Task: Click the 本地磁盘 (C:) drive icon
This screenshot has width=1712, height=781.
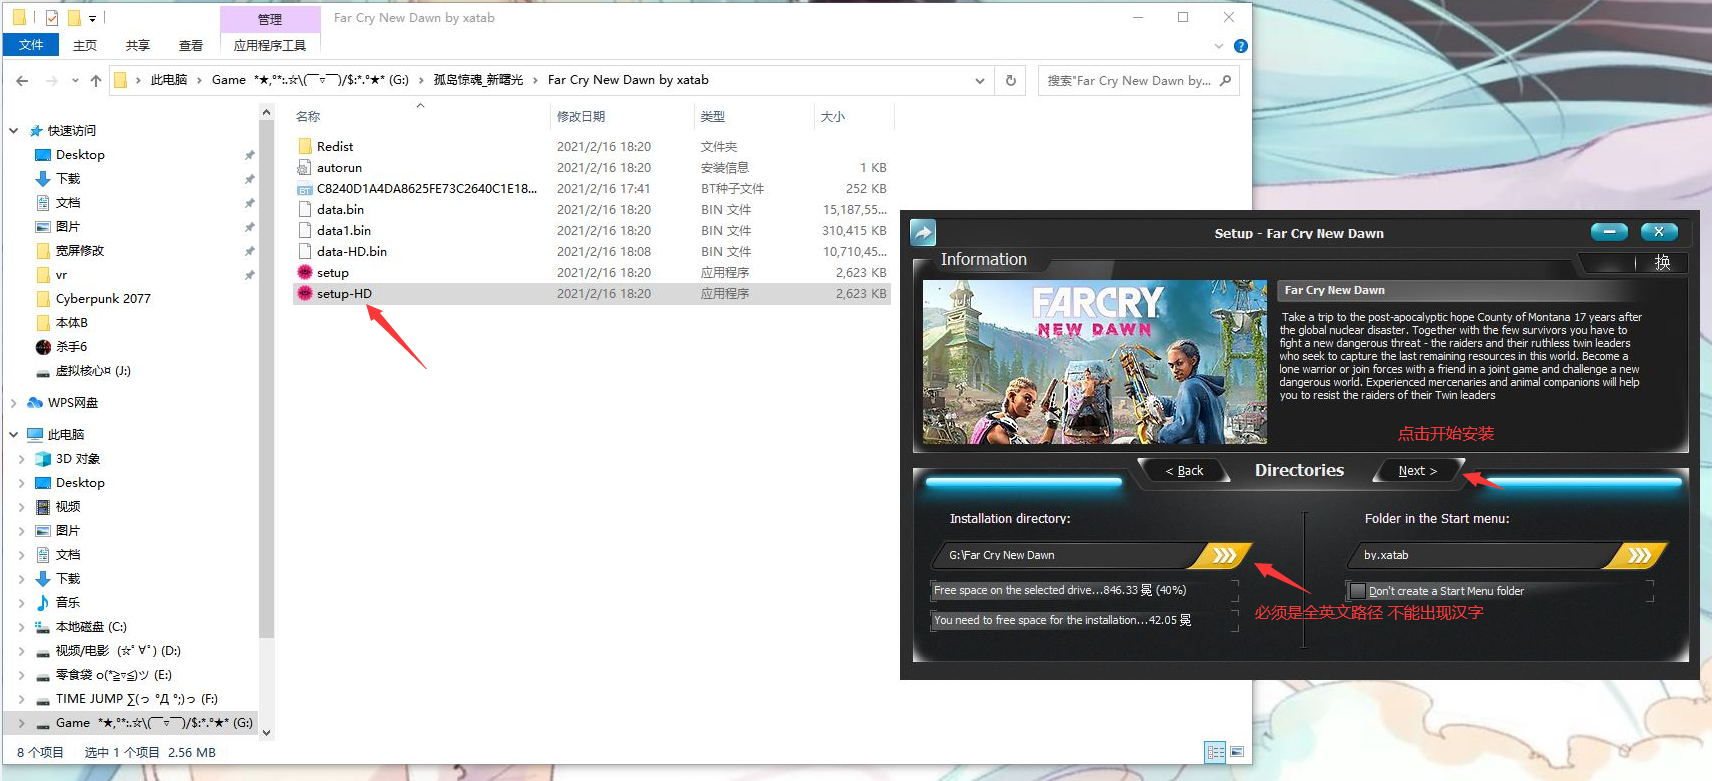Action: (x=43, y=627)
